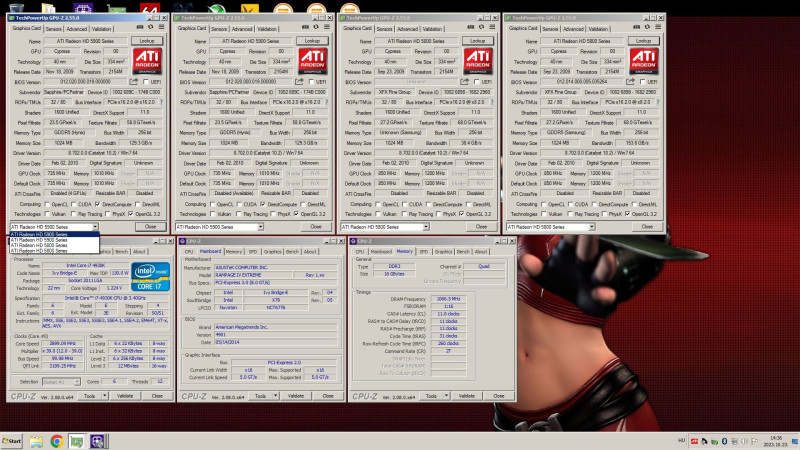The height and width of the screenshot is (450, 800).
Task: Open GPU selector dropdown in second GPU-Z window
Action: pyautogui.click(x=260, y=227)
